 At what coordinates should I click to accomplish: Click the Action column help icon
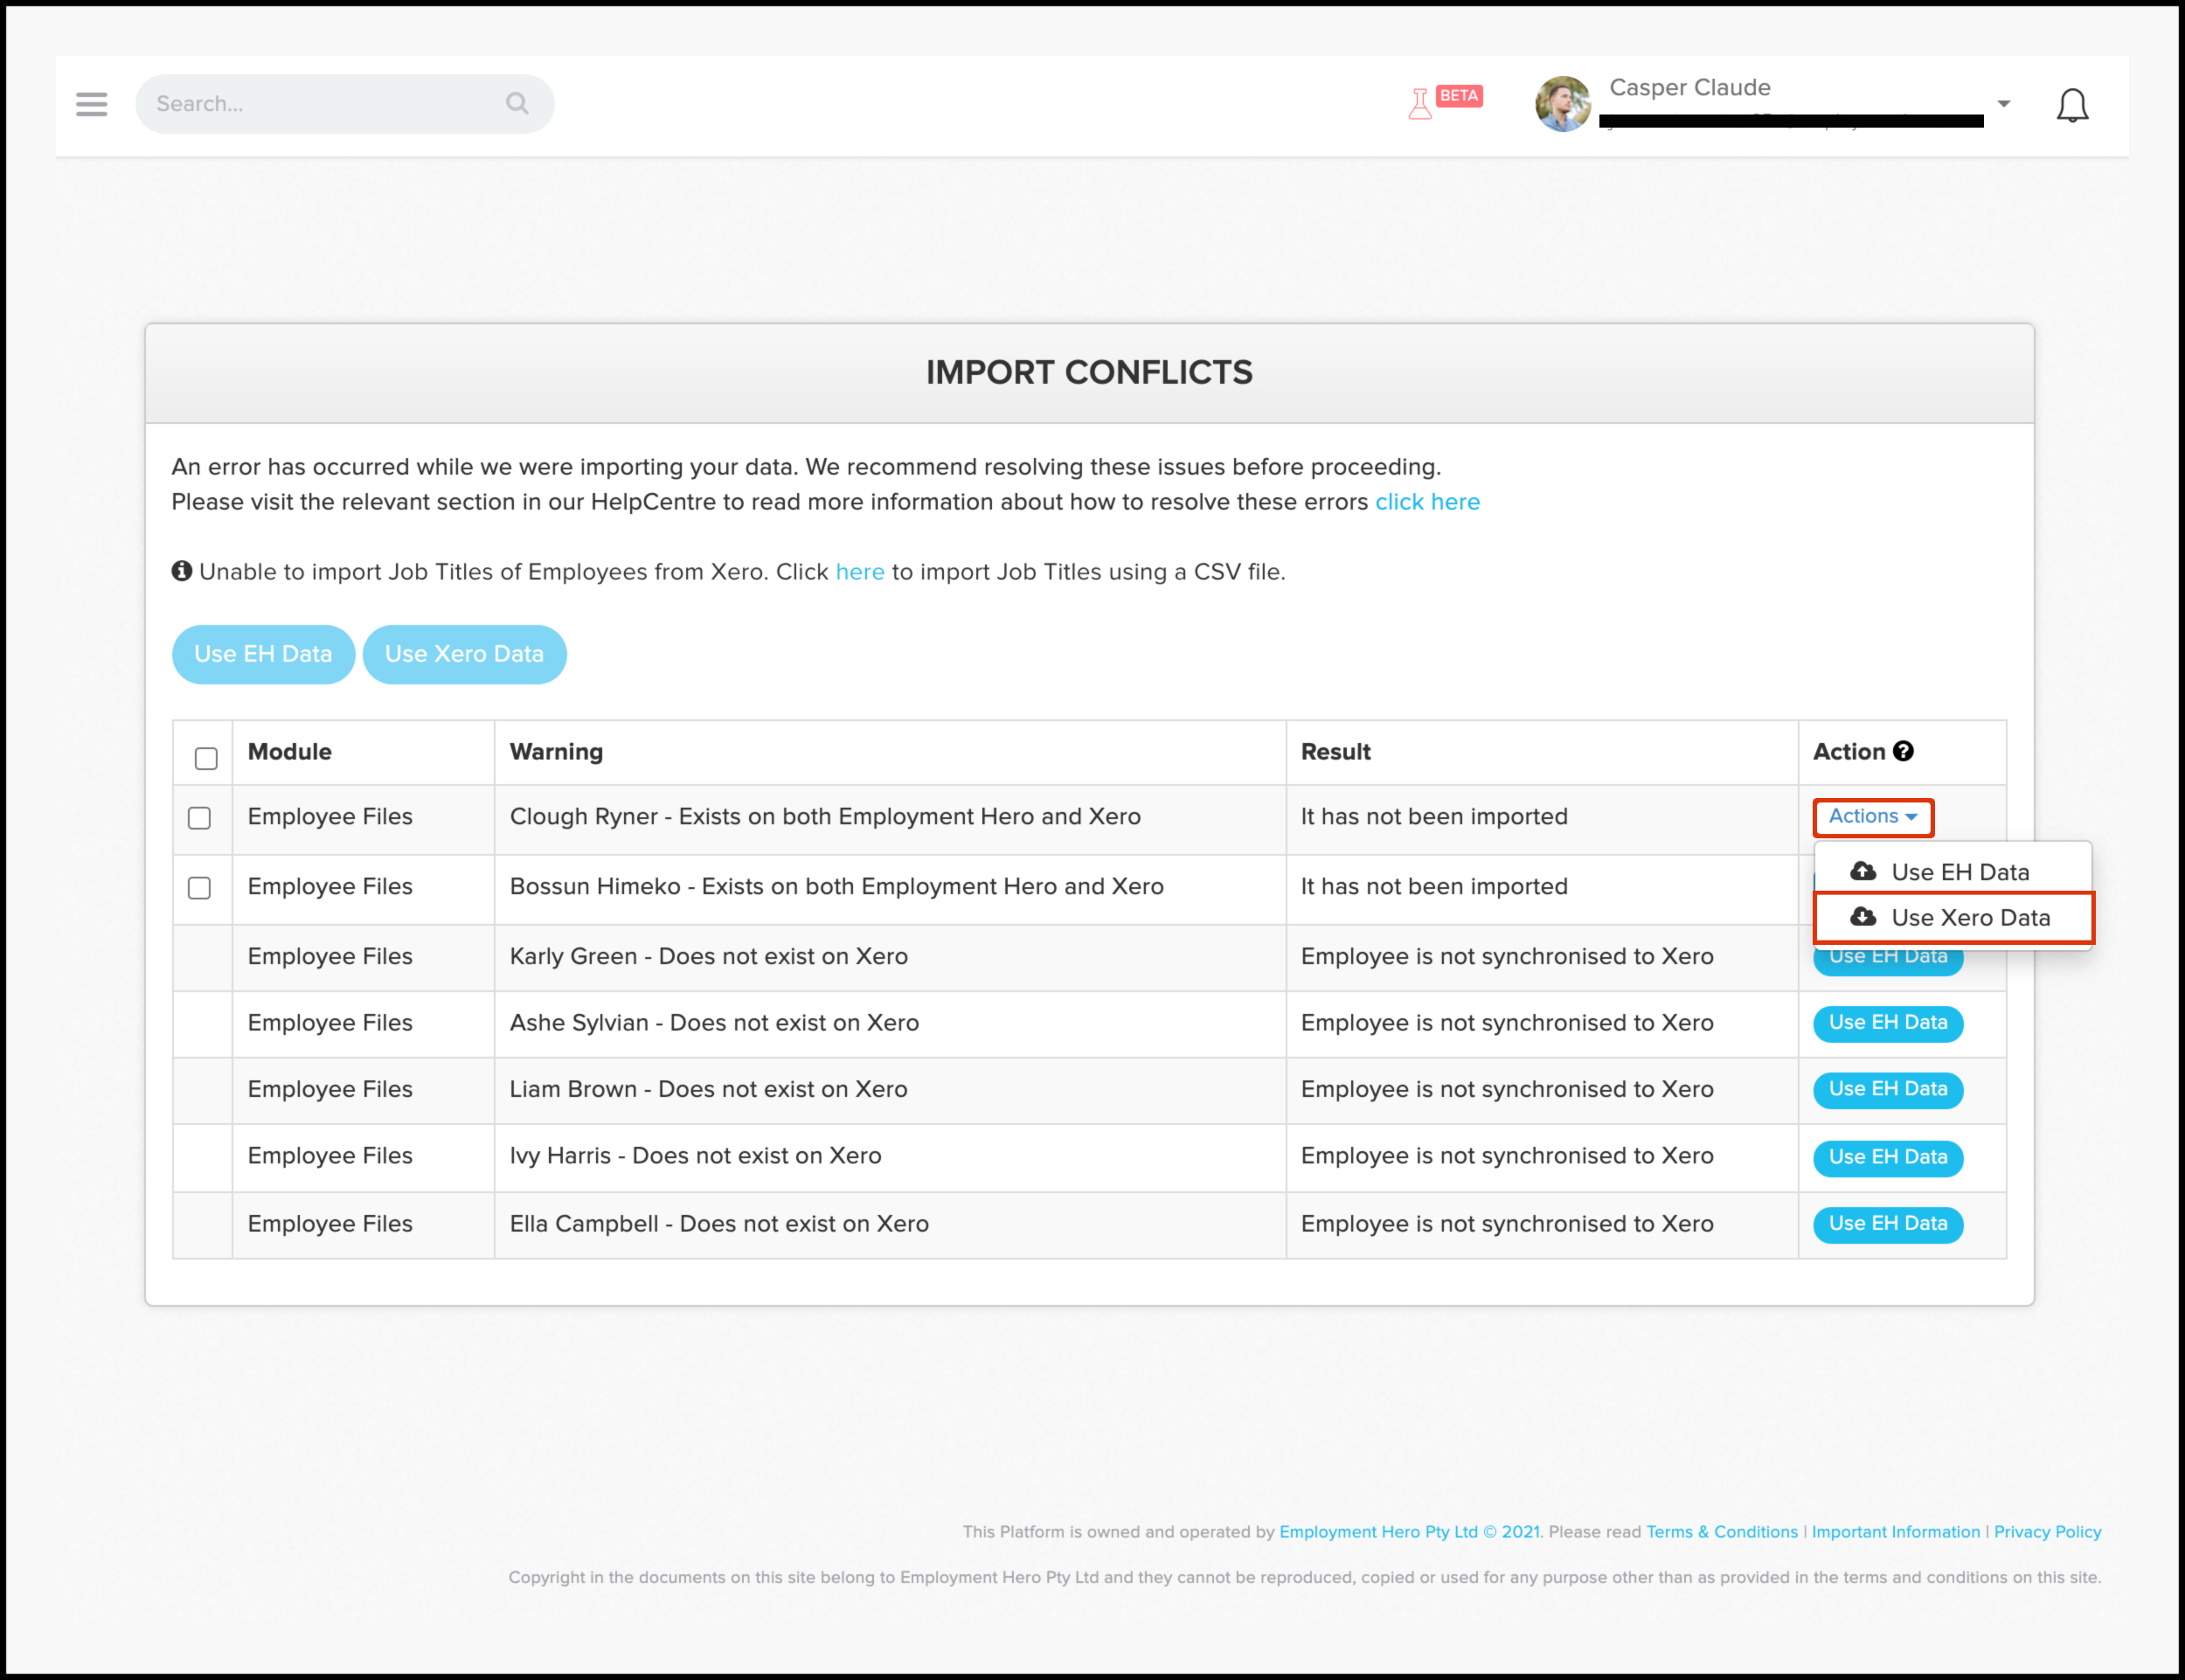coord(1904,751)
